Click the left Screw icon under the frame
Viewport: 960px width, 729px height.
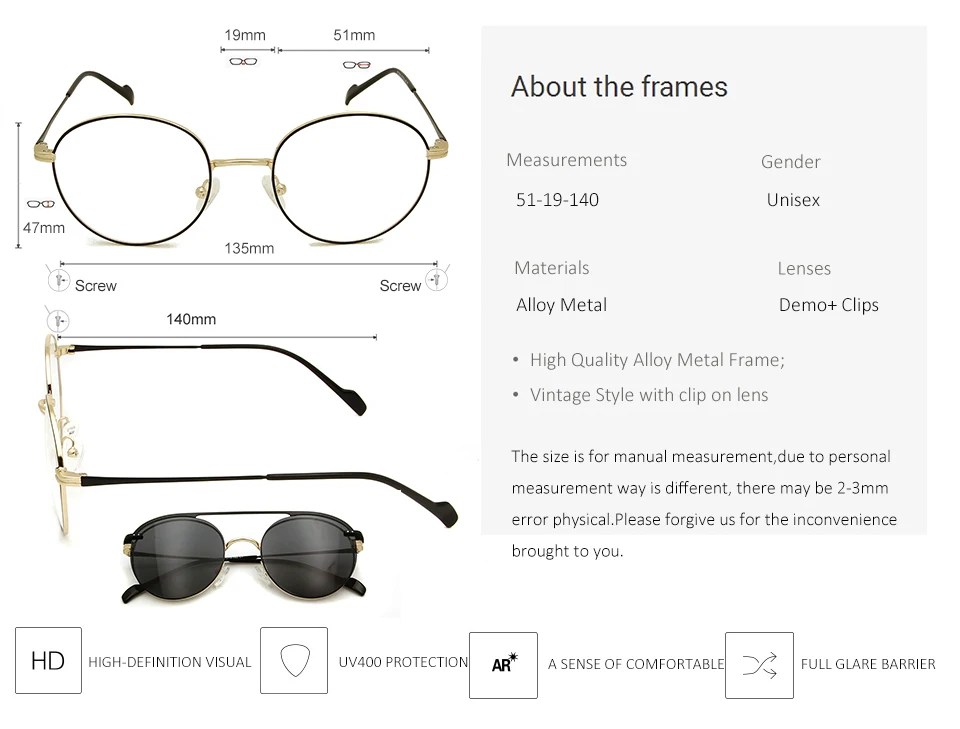point(59,280)
